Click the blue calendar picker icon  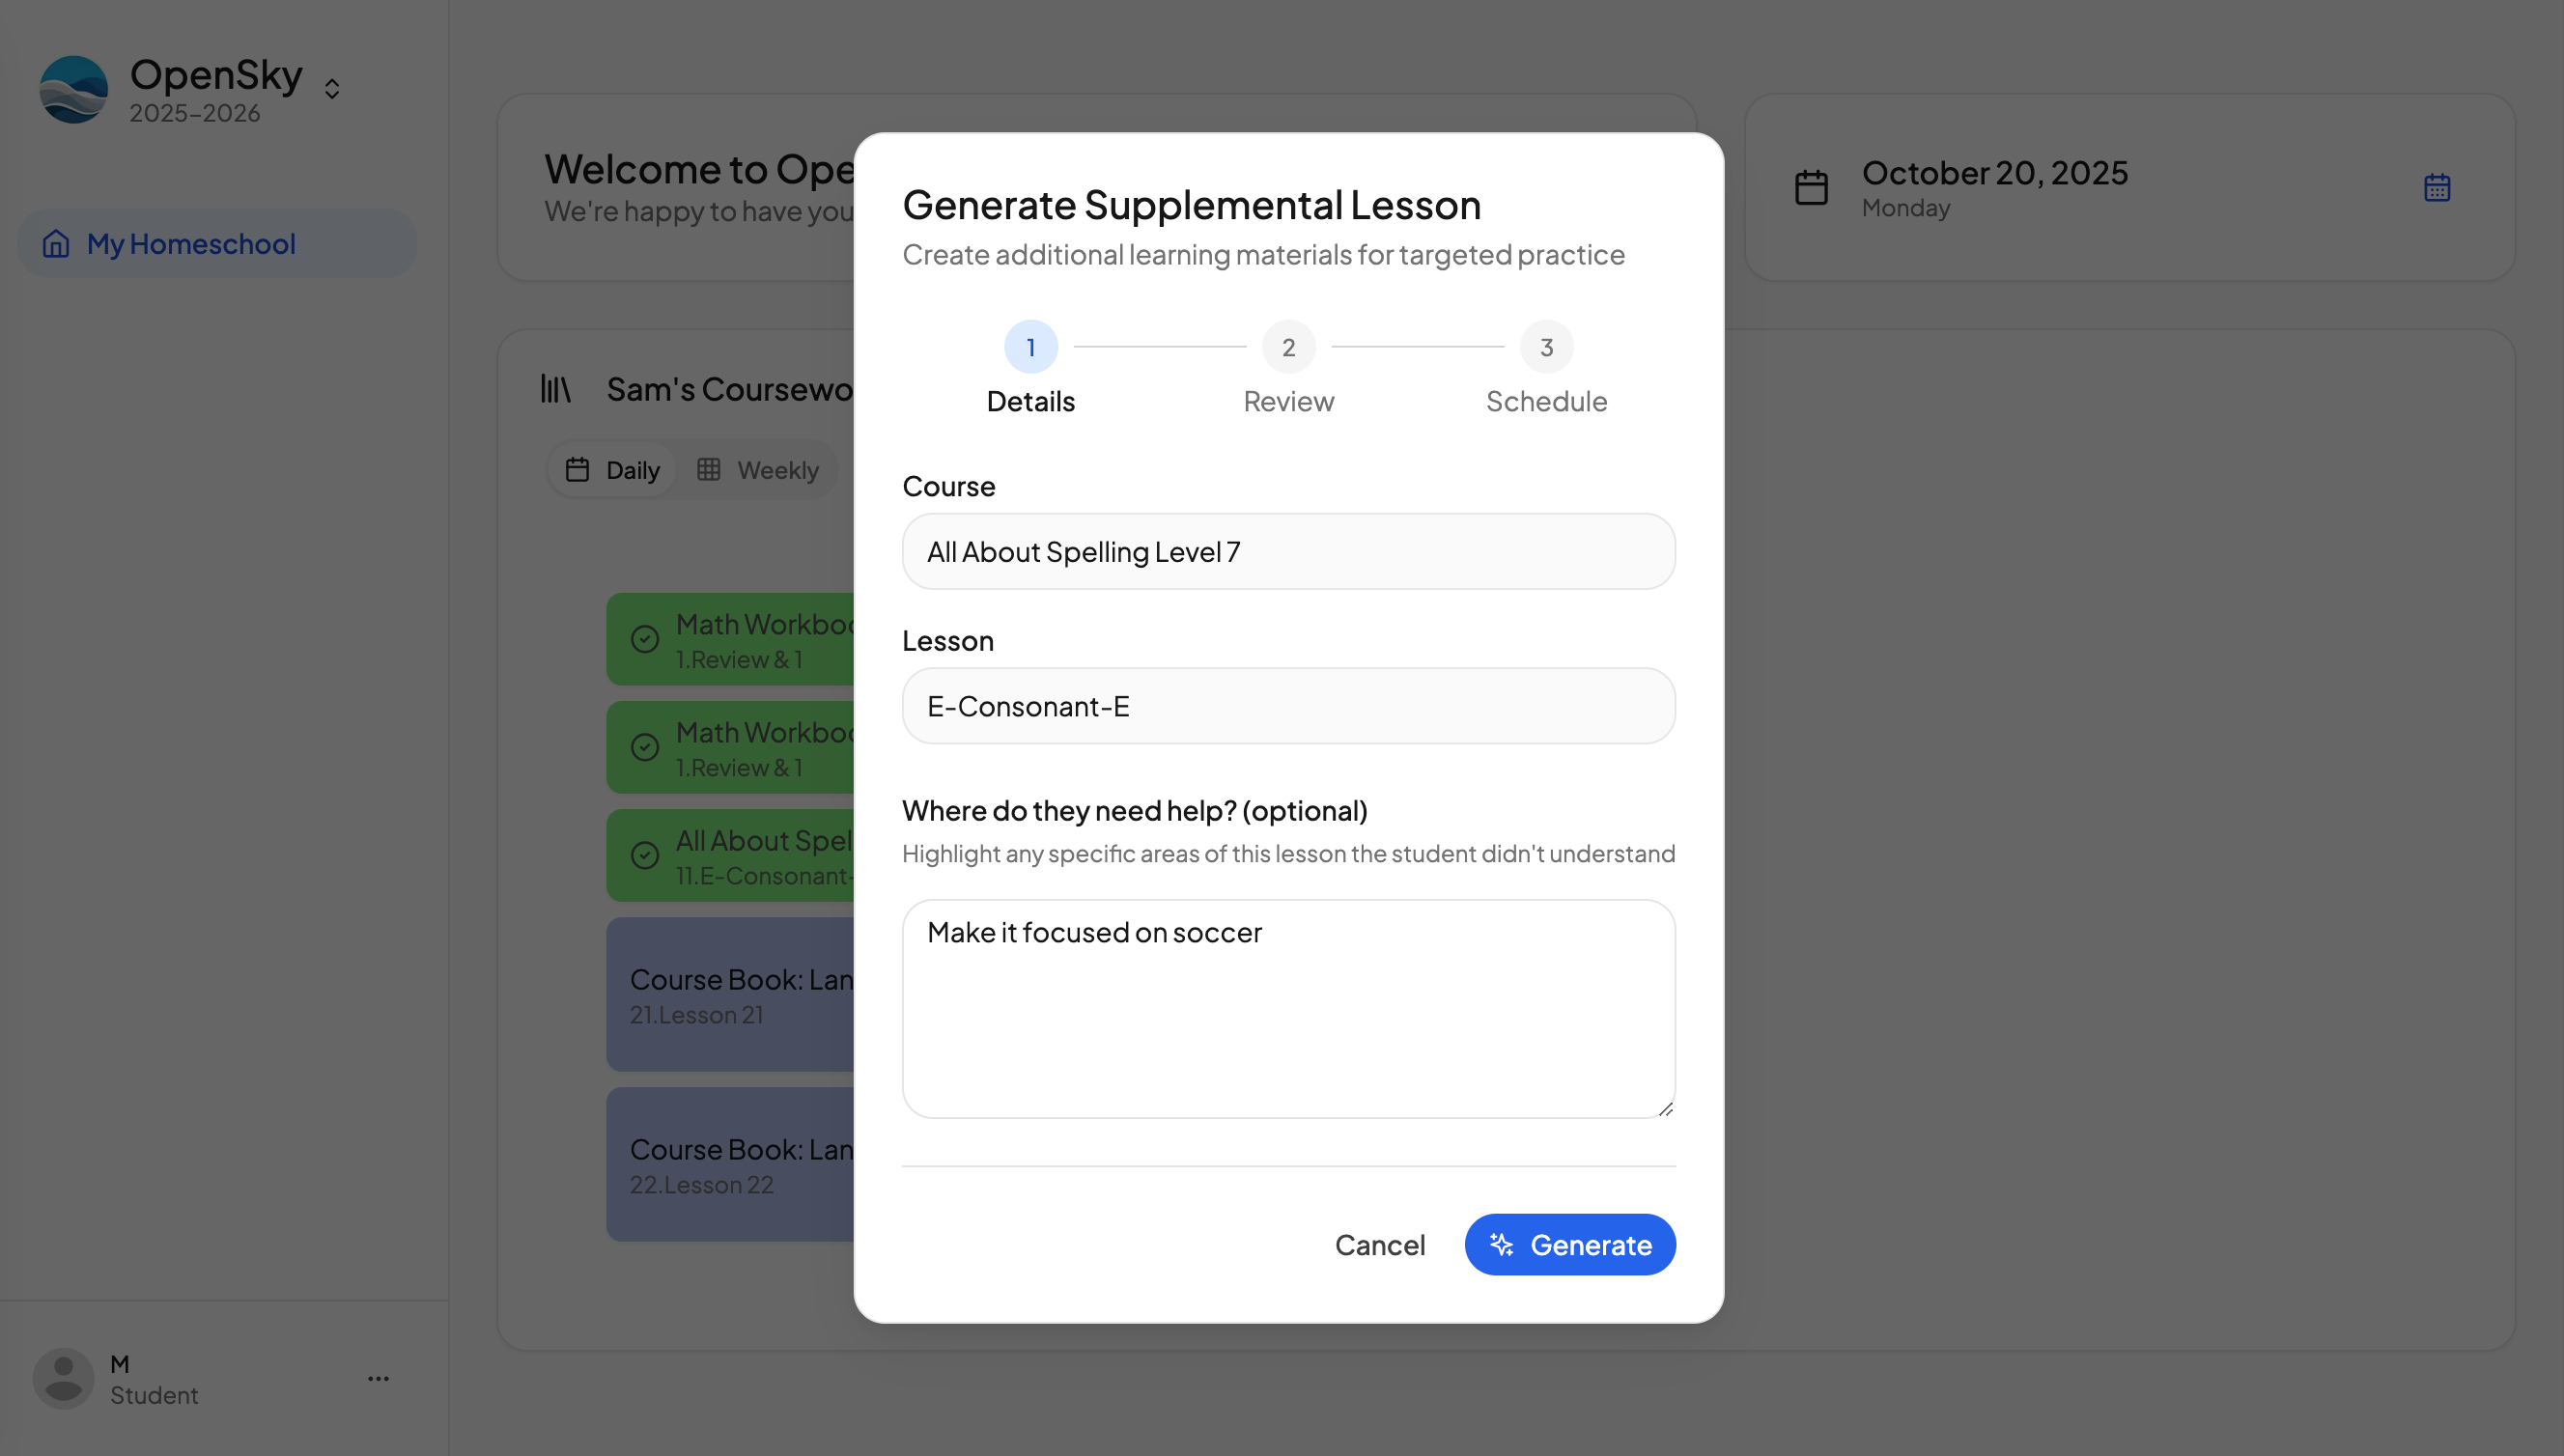coord(2436,187)
